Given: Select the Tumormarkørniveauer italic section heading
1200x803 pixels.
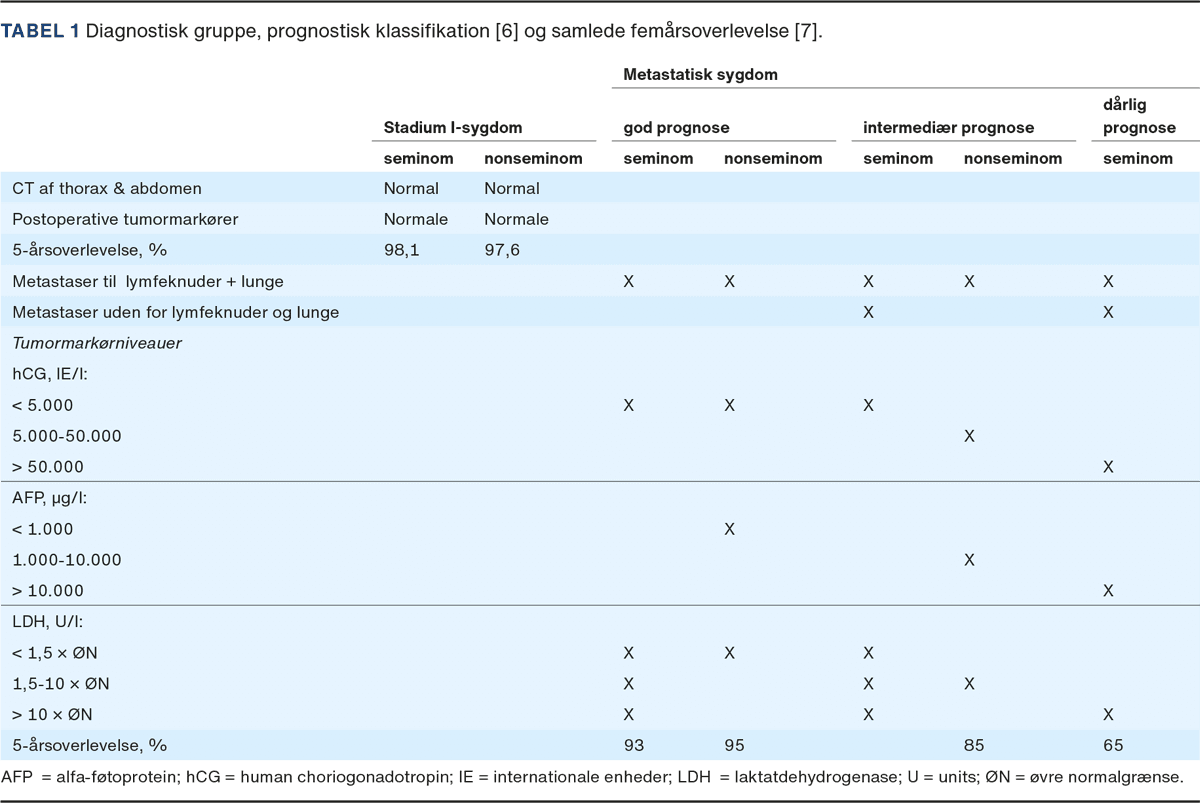Looking at the screenshot, I should [96, 343].
